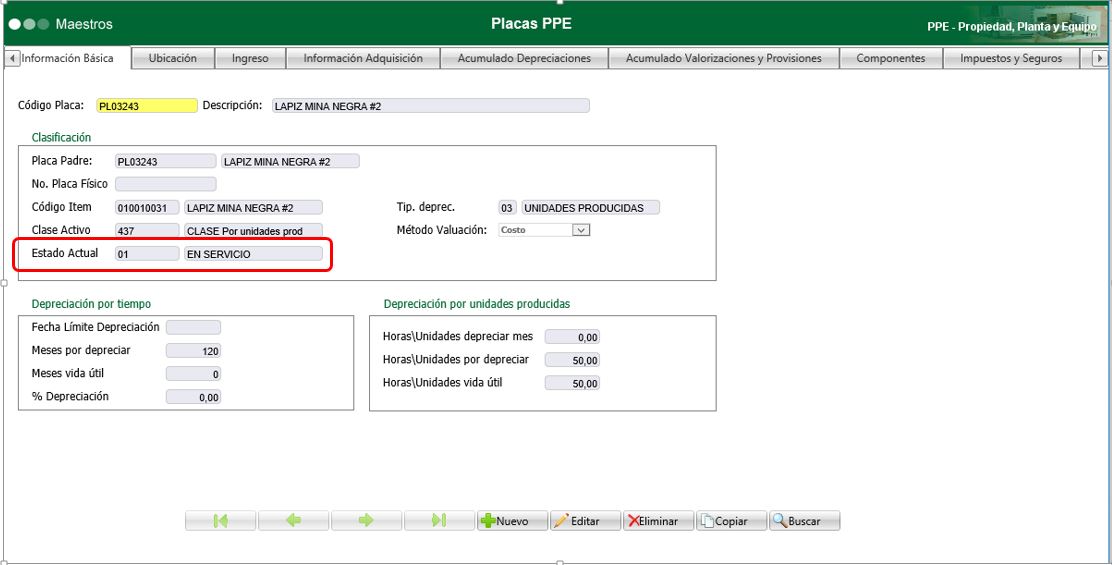Switch to the Componentes tab

pyautogui.click(x=891, y=58)
